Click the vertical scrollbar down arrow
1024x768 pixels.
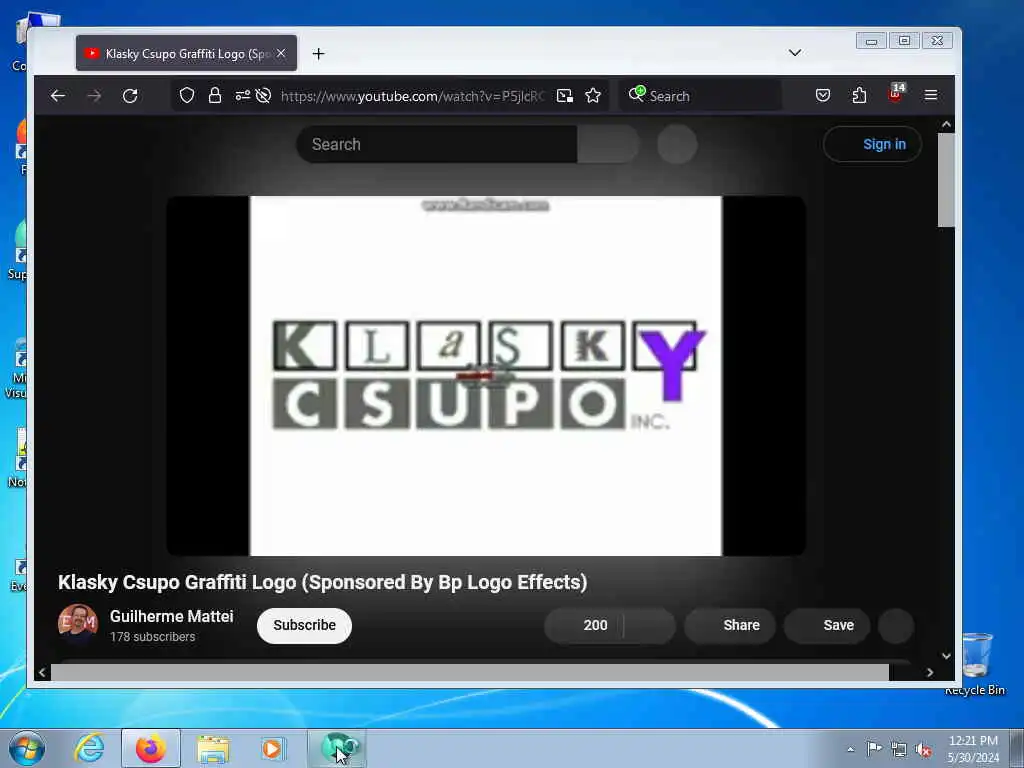click(x=946, y=656)
